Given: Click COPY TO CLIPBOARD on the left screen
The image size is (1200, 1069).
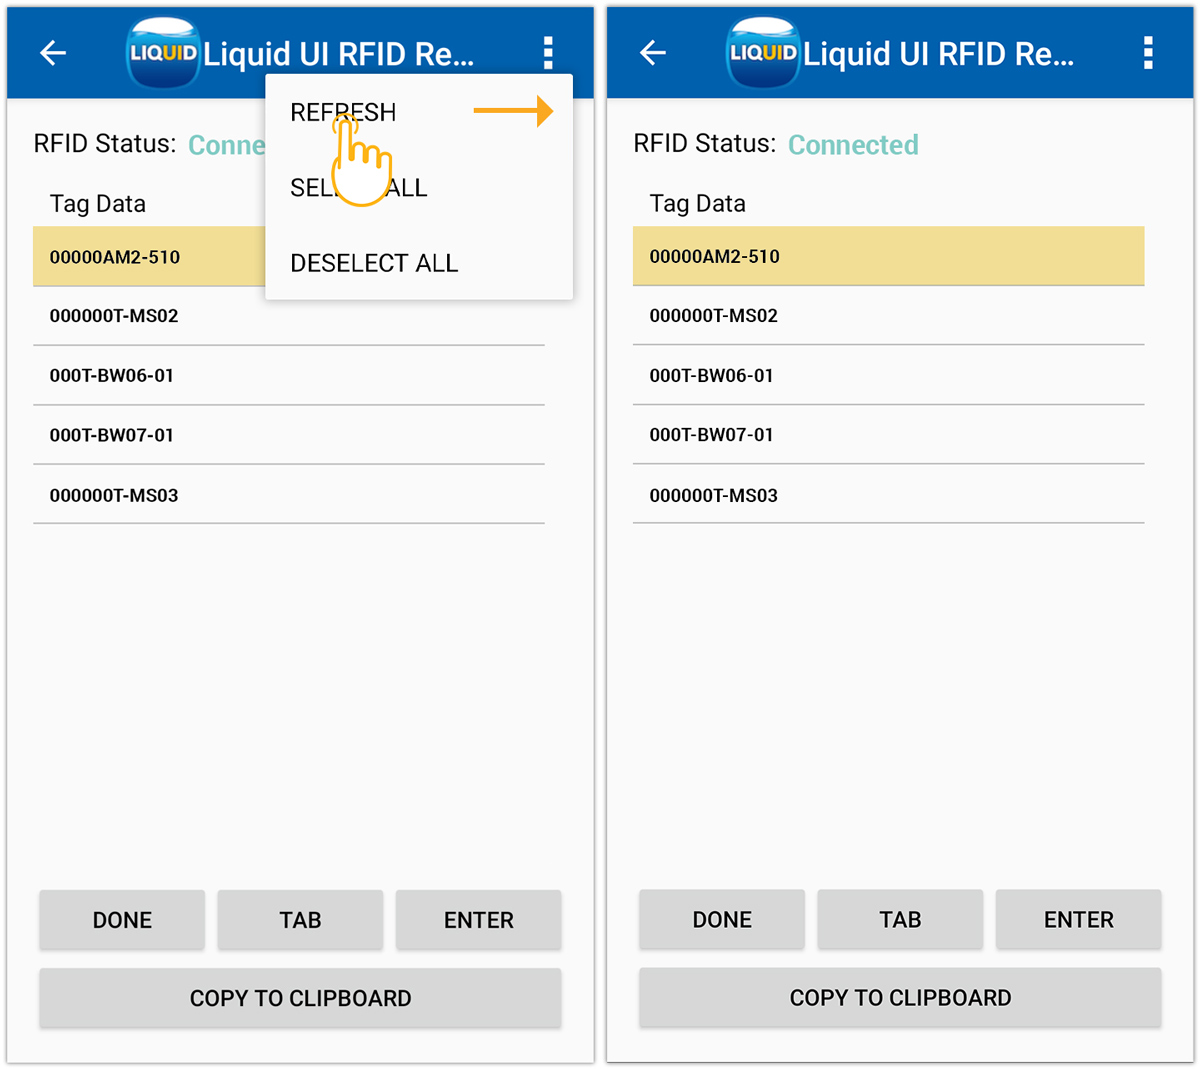Looking at the screenshot, I should (300, 997).
